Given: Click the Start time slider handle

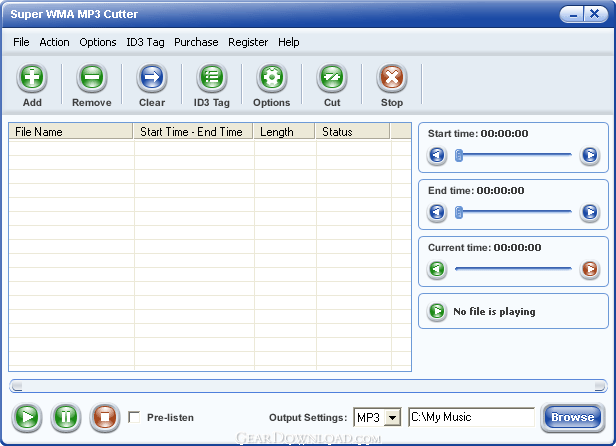Looking at the screenshot, I should point(458,156).
